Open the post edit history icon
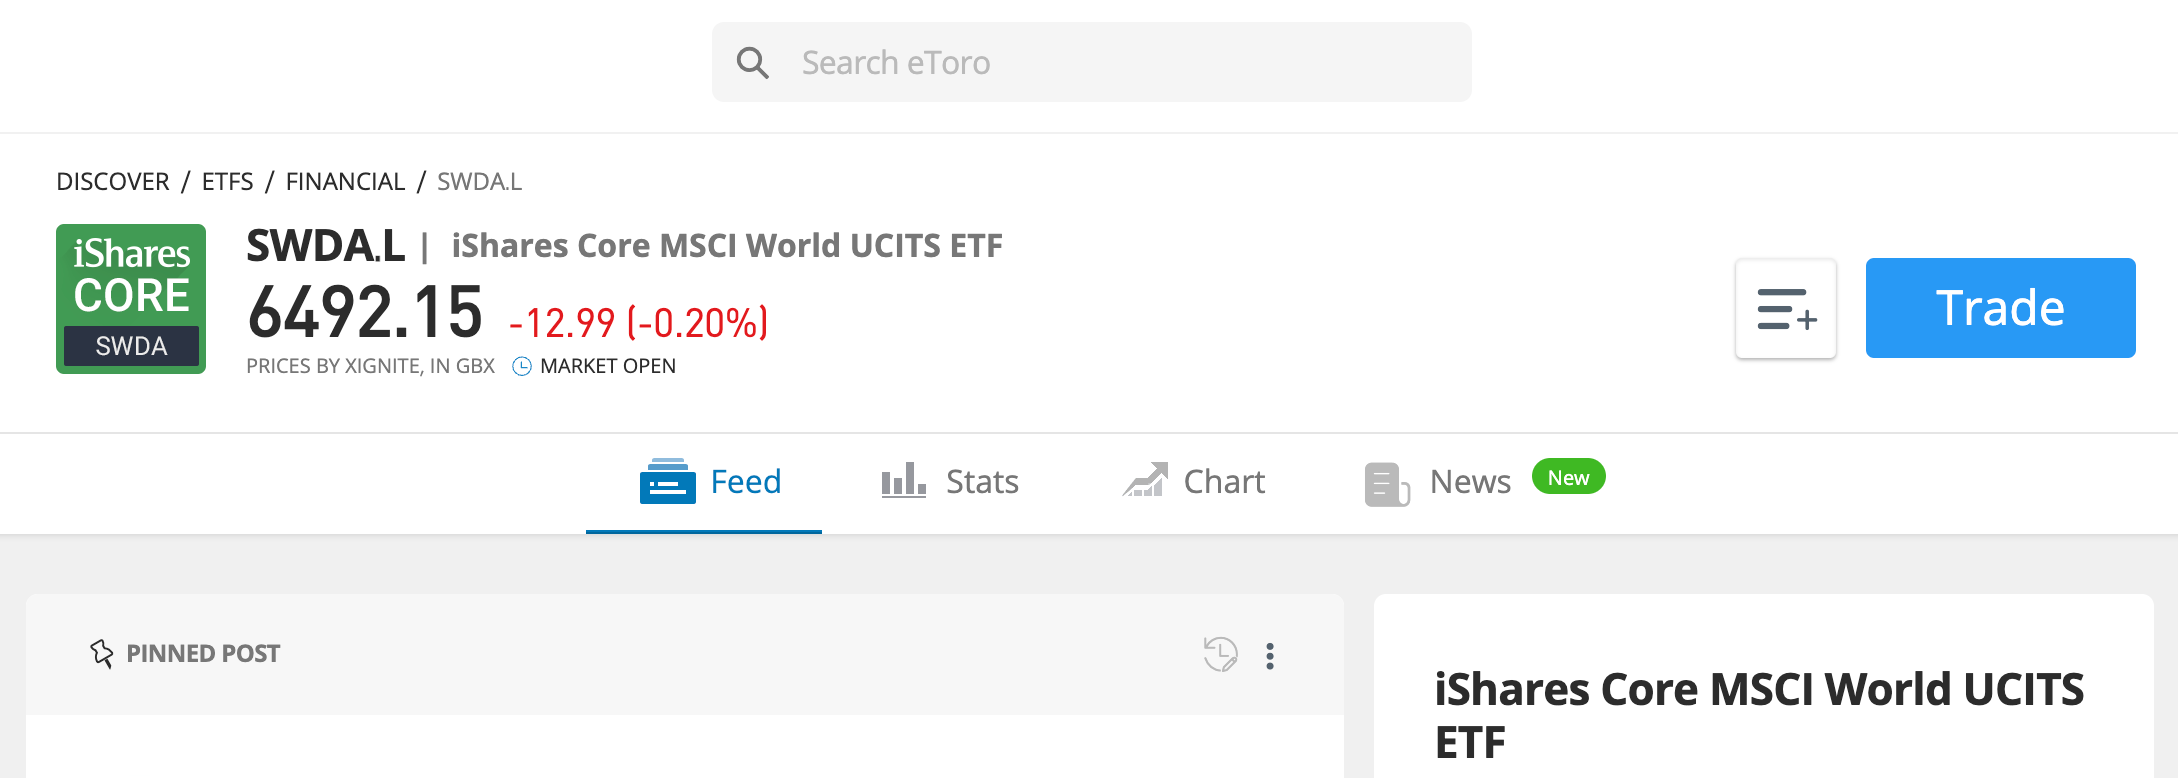 tap(1220, 655)
